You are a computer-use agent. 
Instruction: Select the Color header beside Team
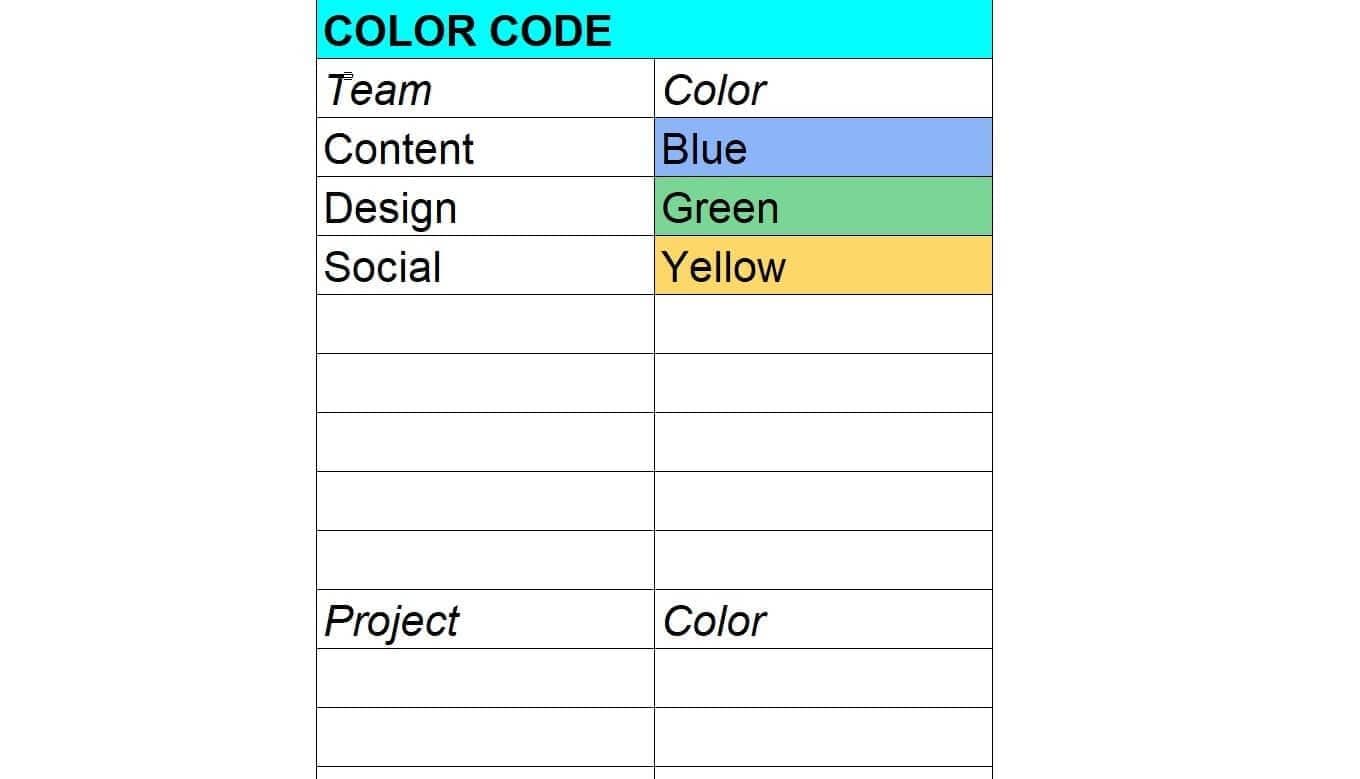click(x=823, y=89)
